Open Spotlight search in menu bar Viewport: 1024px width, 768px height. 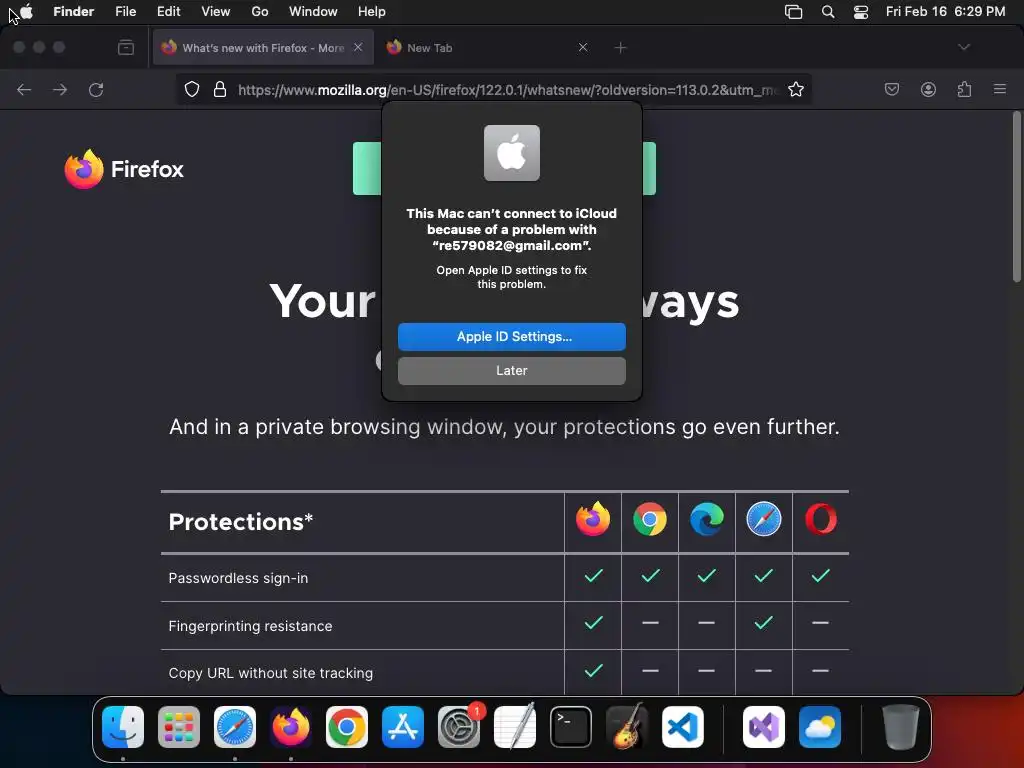(828, 12)
